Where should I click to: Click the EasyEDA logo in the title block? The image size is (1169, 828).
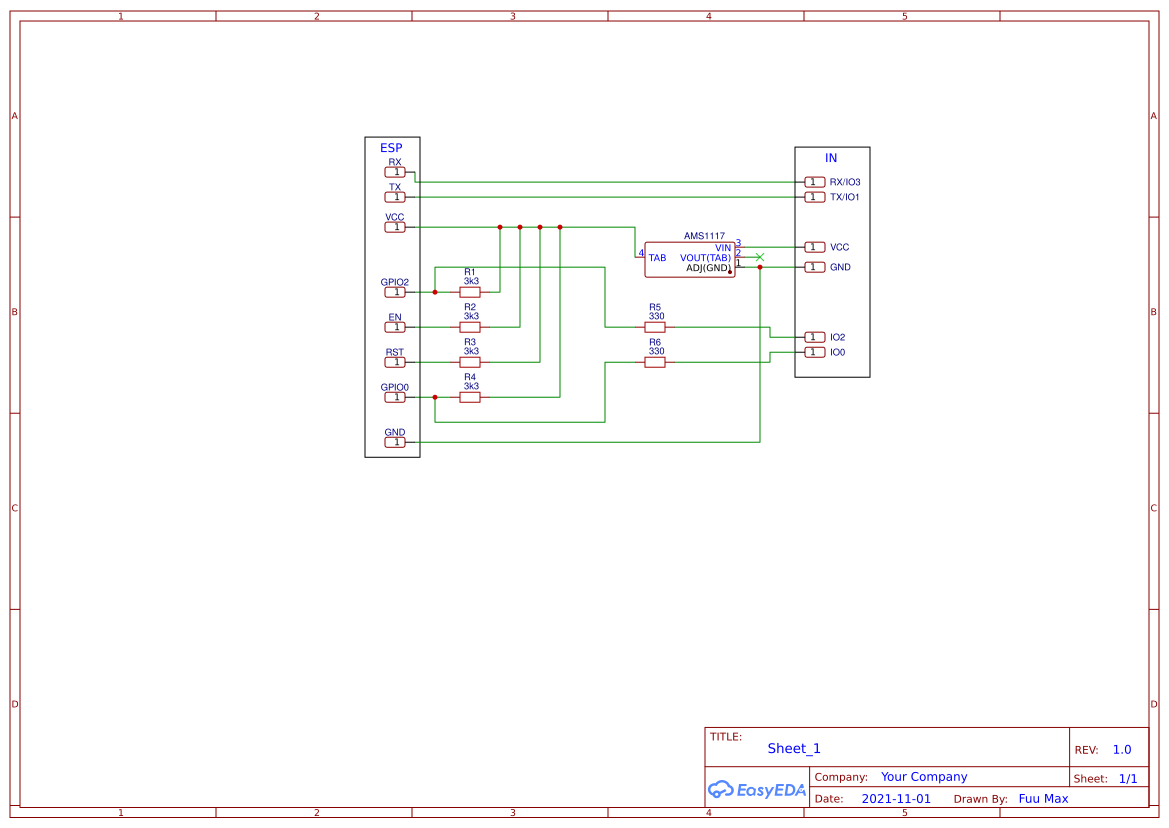click(x=756, y=789)
